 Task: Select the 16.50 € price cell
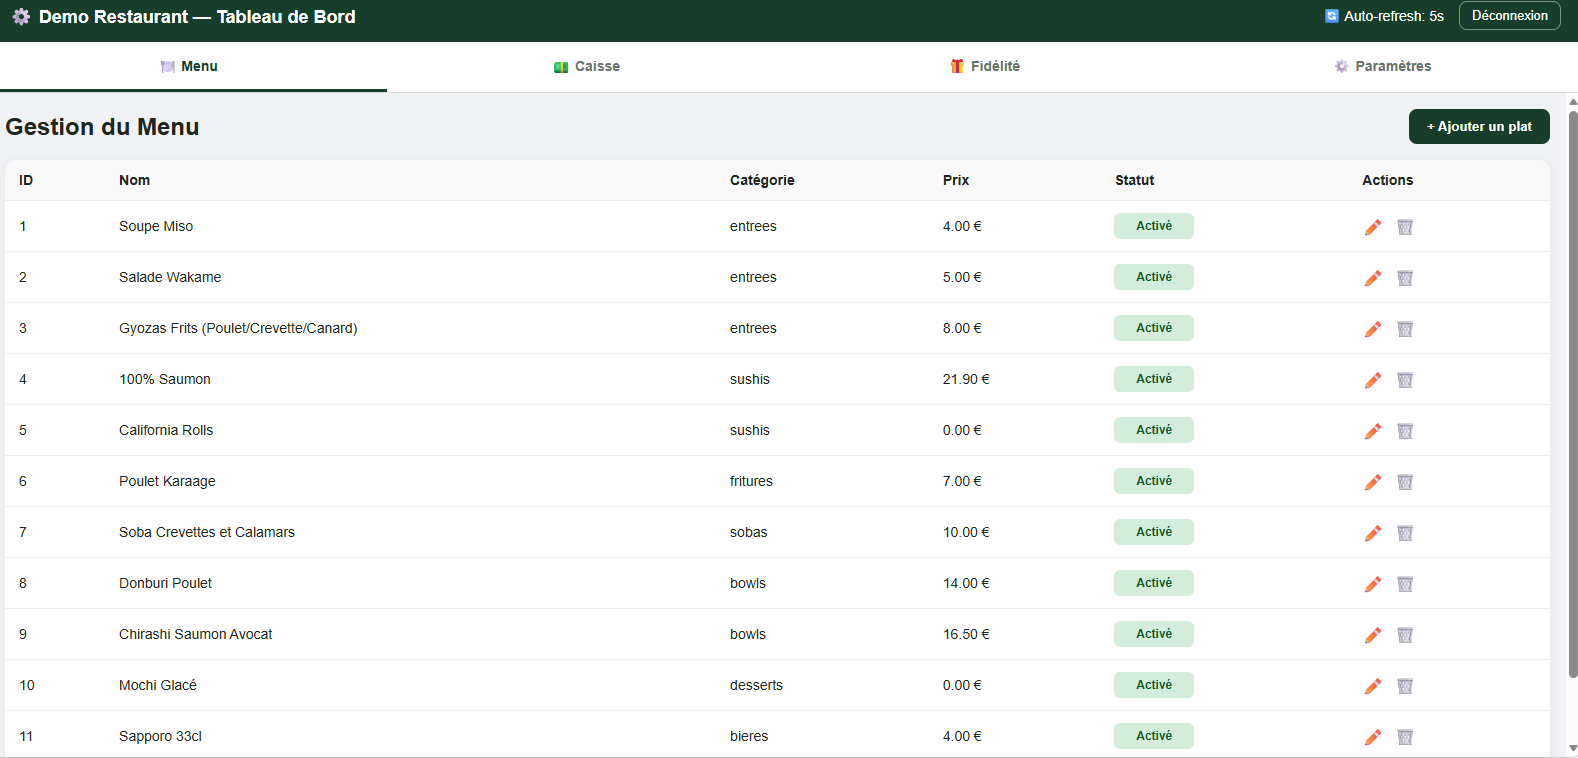(x=966, y=634)
